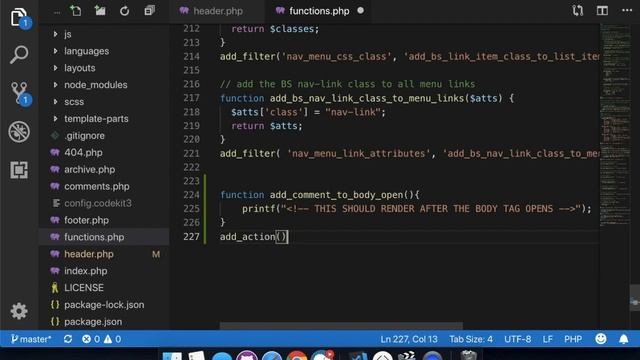
Task: Click line number 224 in gutter
Action: point(191,195)
